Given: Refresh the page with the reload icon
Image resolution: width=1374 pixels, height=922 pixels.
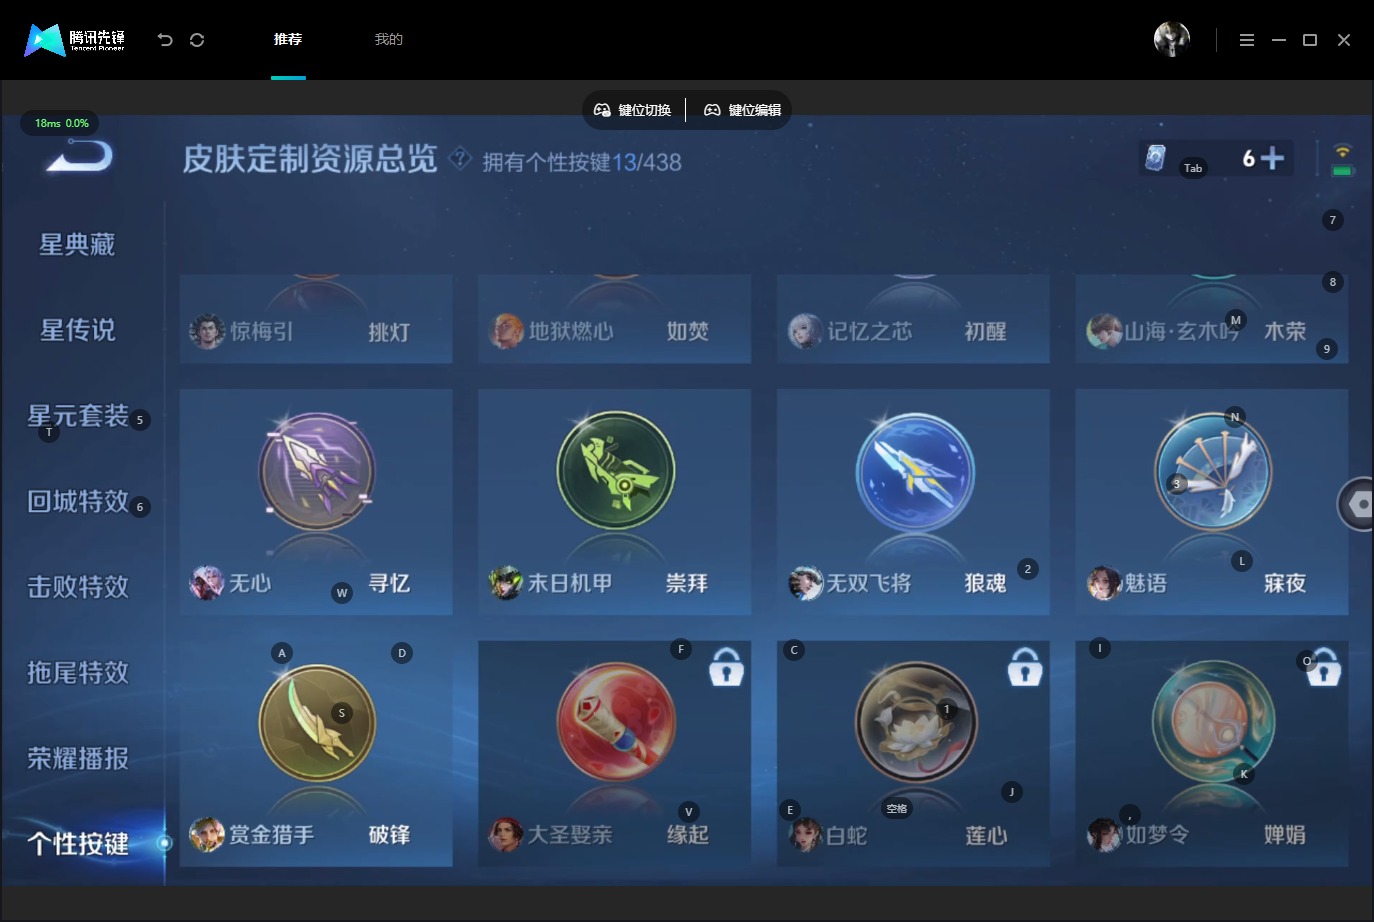Looking at the screenshot, I should pos(197,40).
